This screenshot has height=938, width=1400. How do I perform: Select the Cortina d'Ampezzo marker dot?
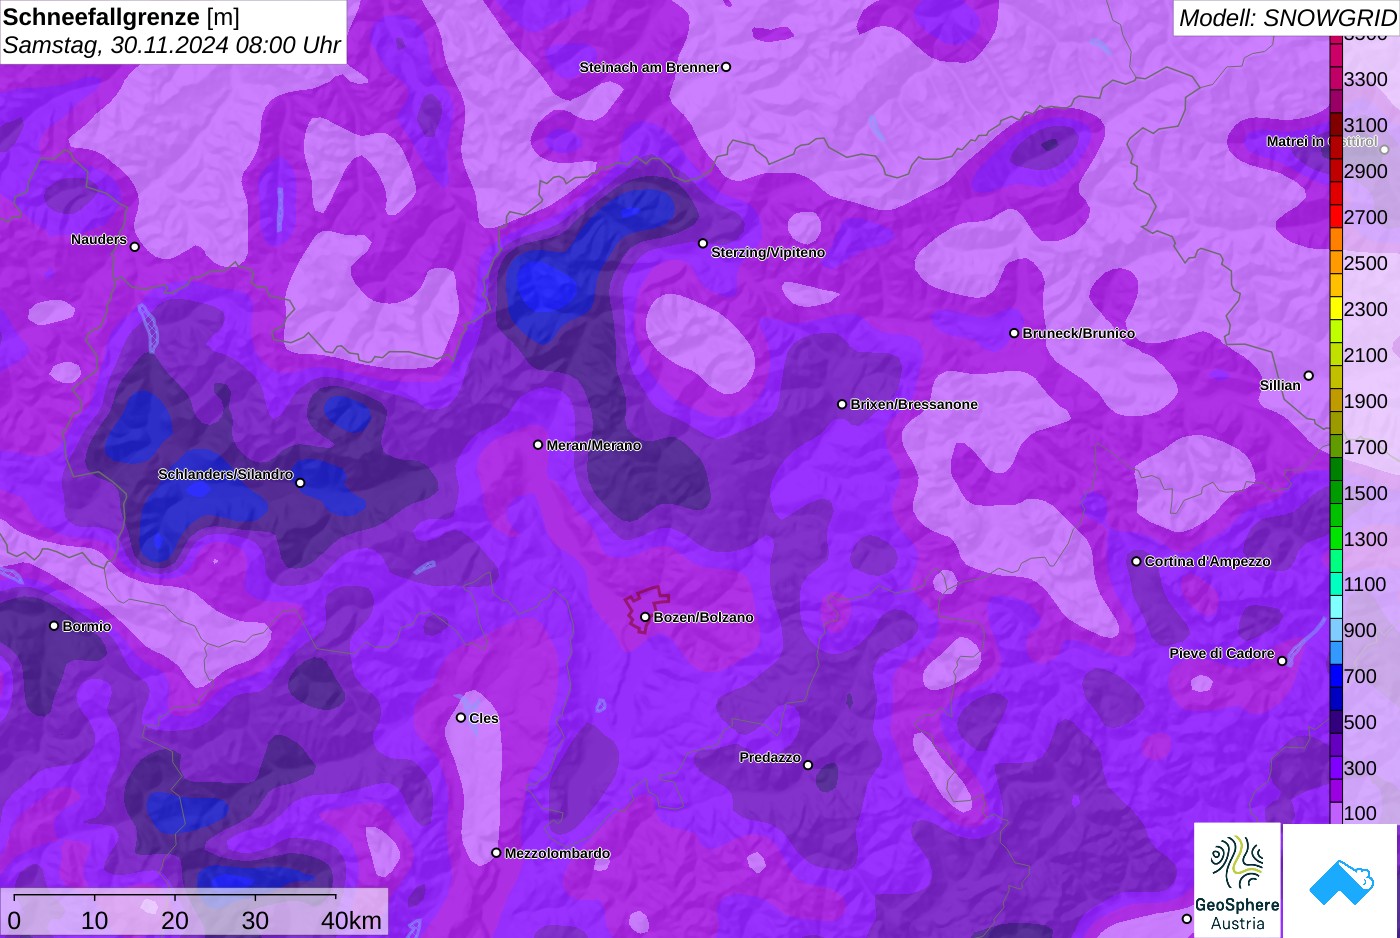click(x=1136, y=561)
